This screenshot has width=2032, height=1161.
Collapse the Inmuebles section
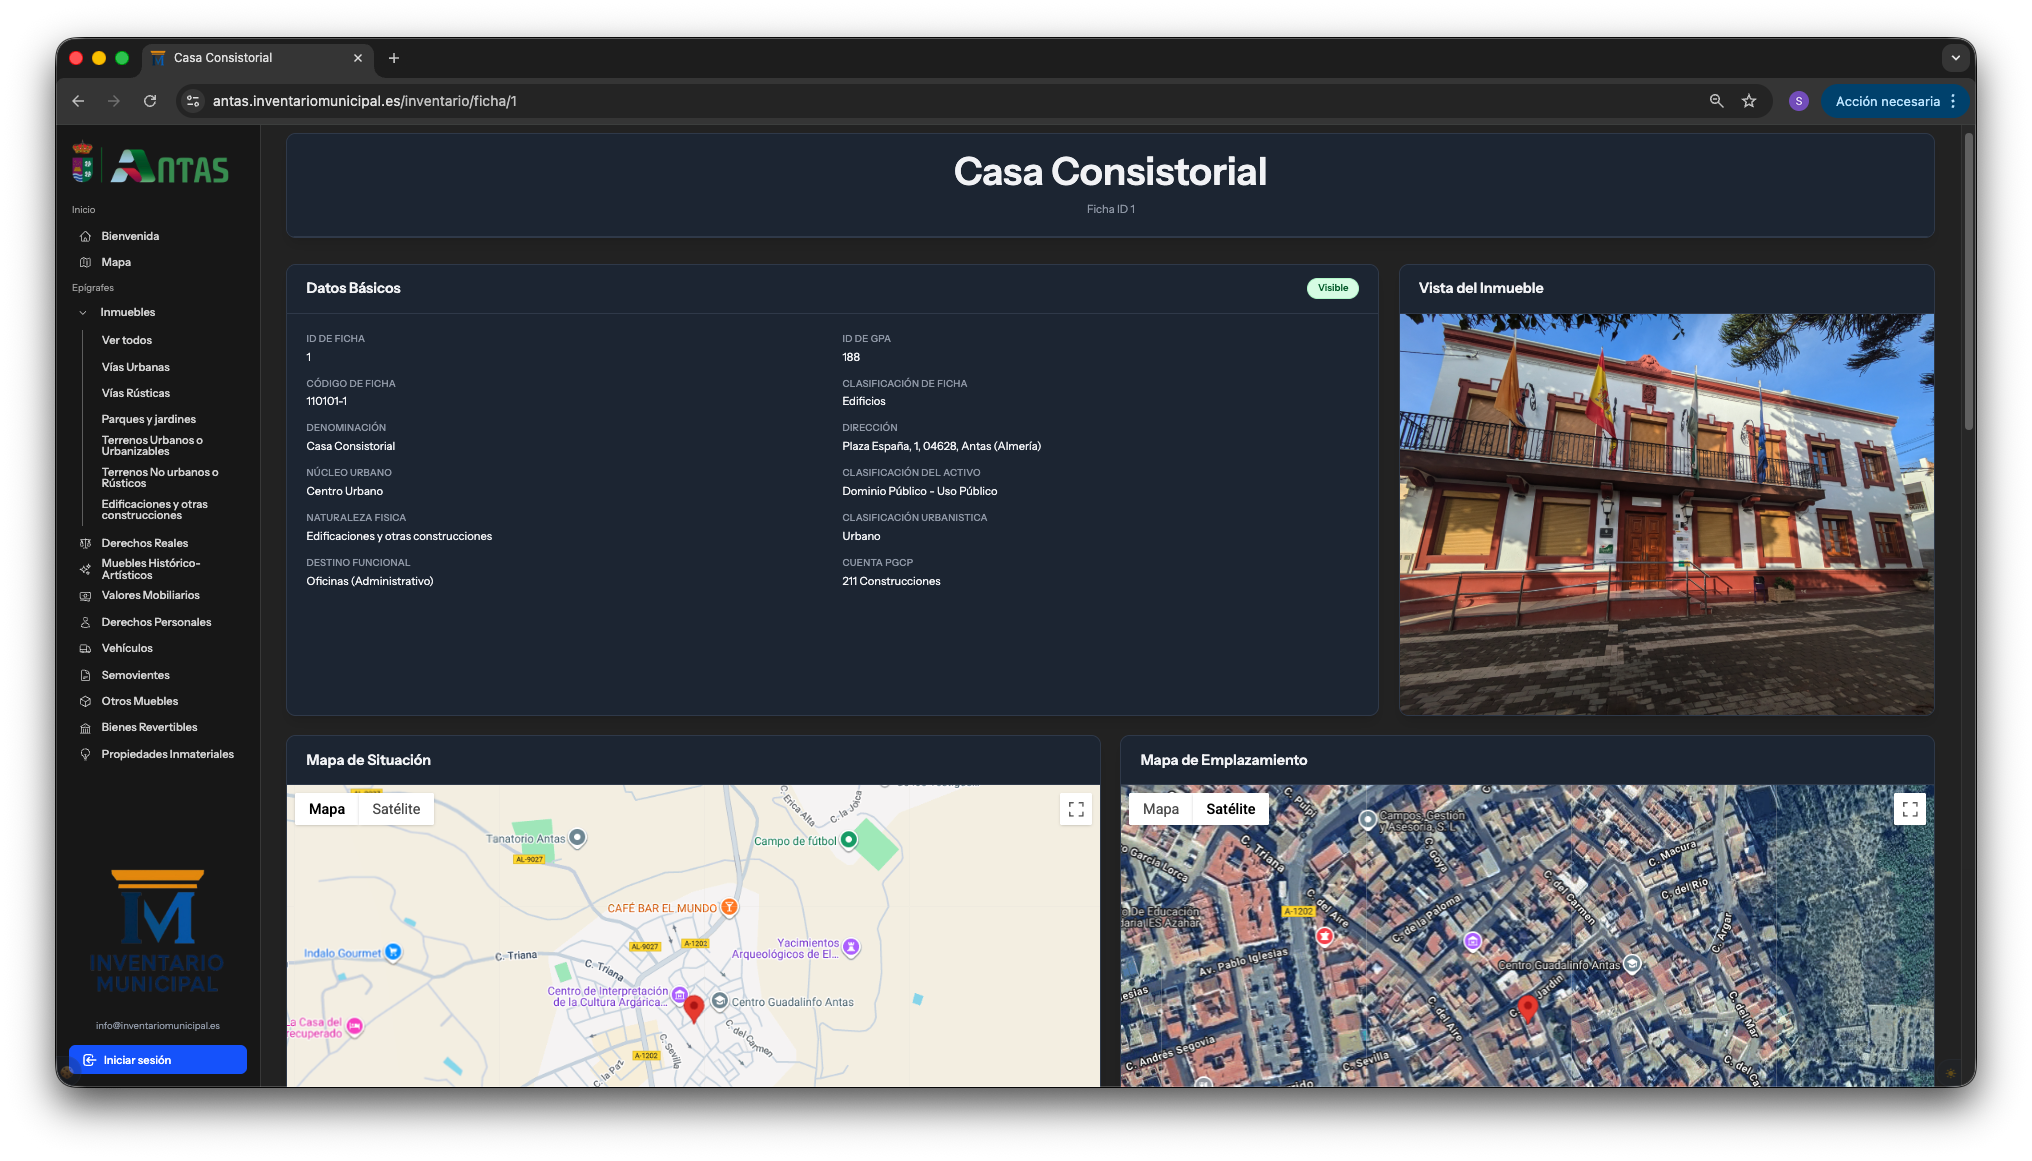point(82,312)
